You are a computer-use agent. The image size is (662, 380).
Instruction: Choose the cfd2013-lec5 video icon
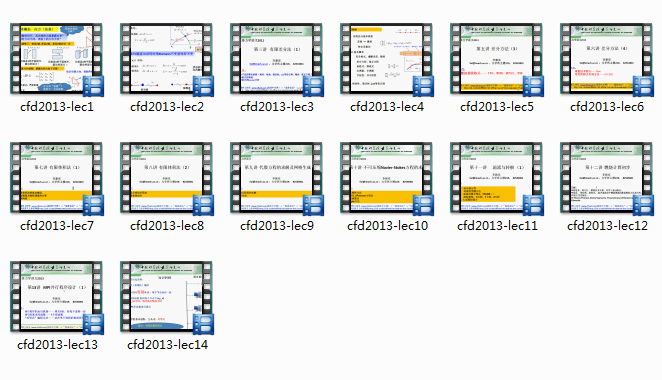(x=496, y=59)
